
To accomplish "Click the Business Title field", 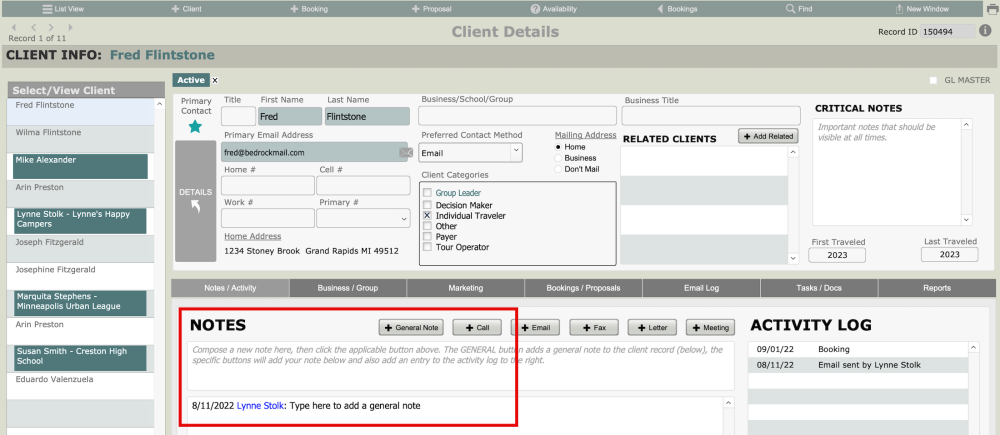I will click(710, 115).
